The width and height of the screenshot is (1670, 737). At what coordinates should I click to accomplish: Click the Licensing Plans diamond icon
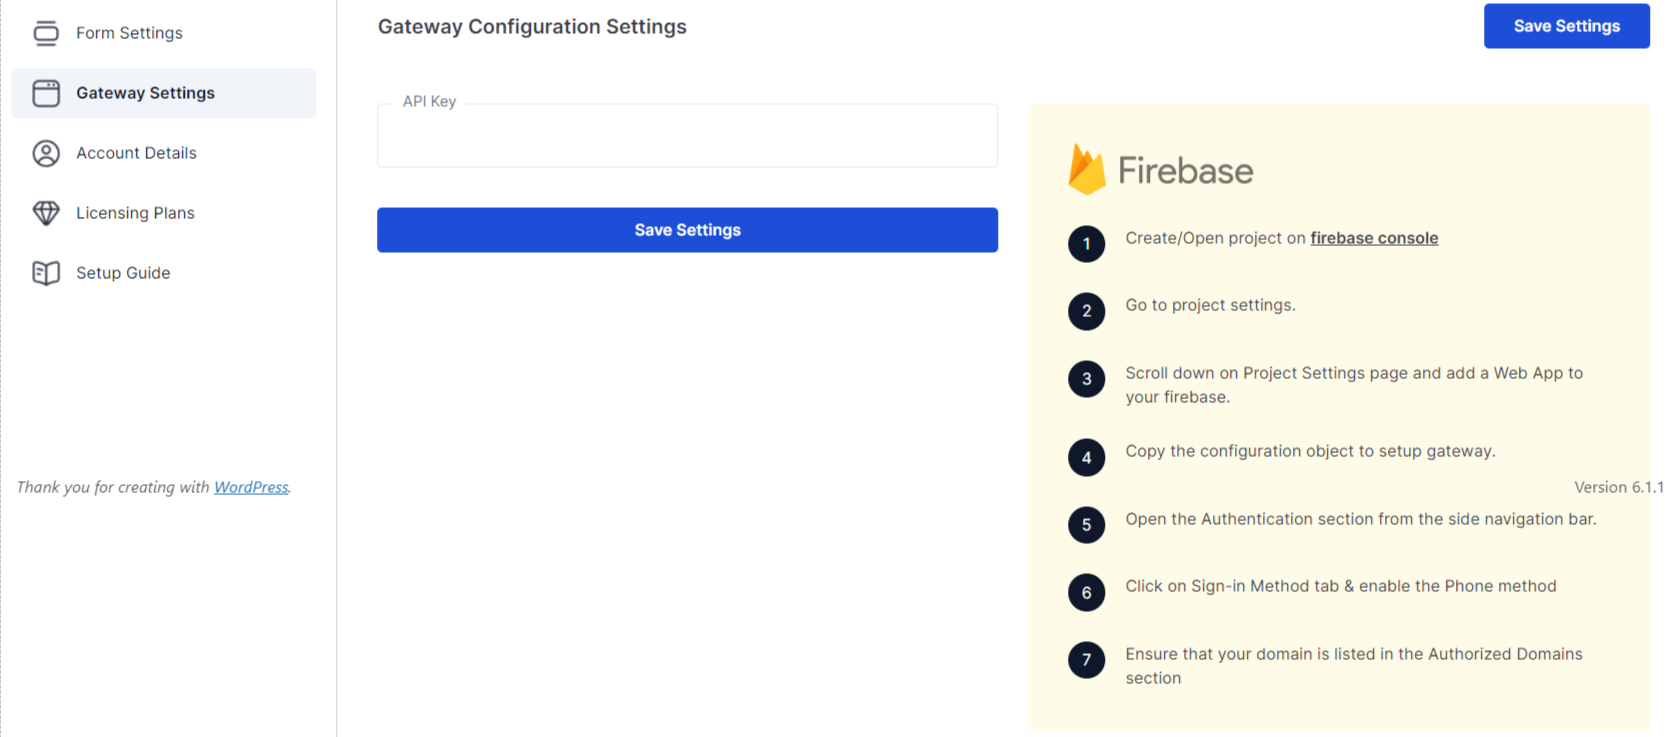[46, 213]
